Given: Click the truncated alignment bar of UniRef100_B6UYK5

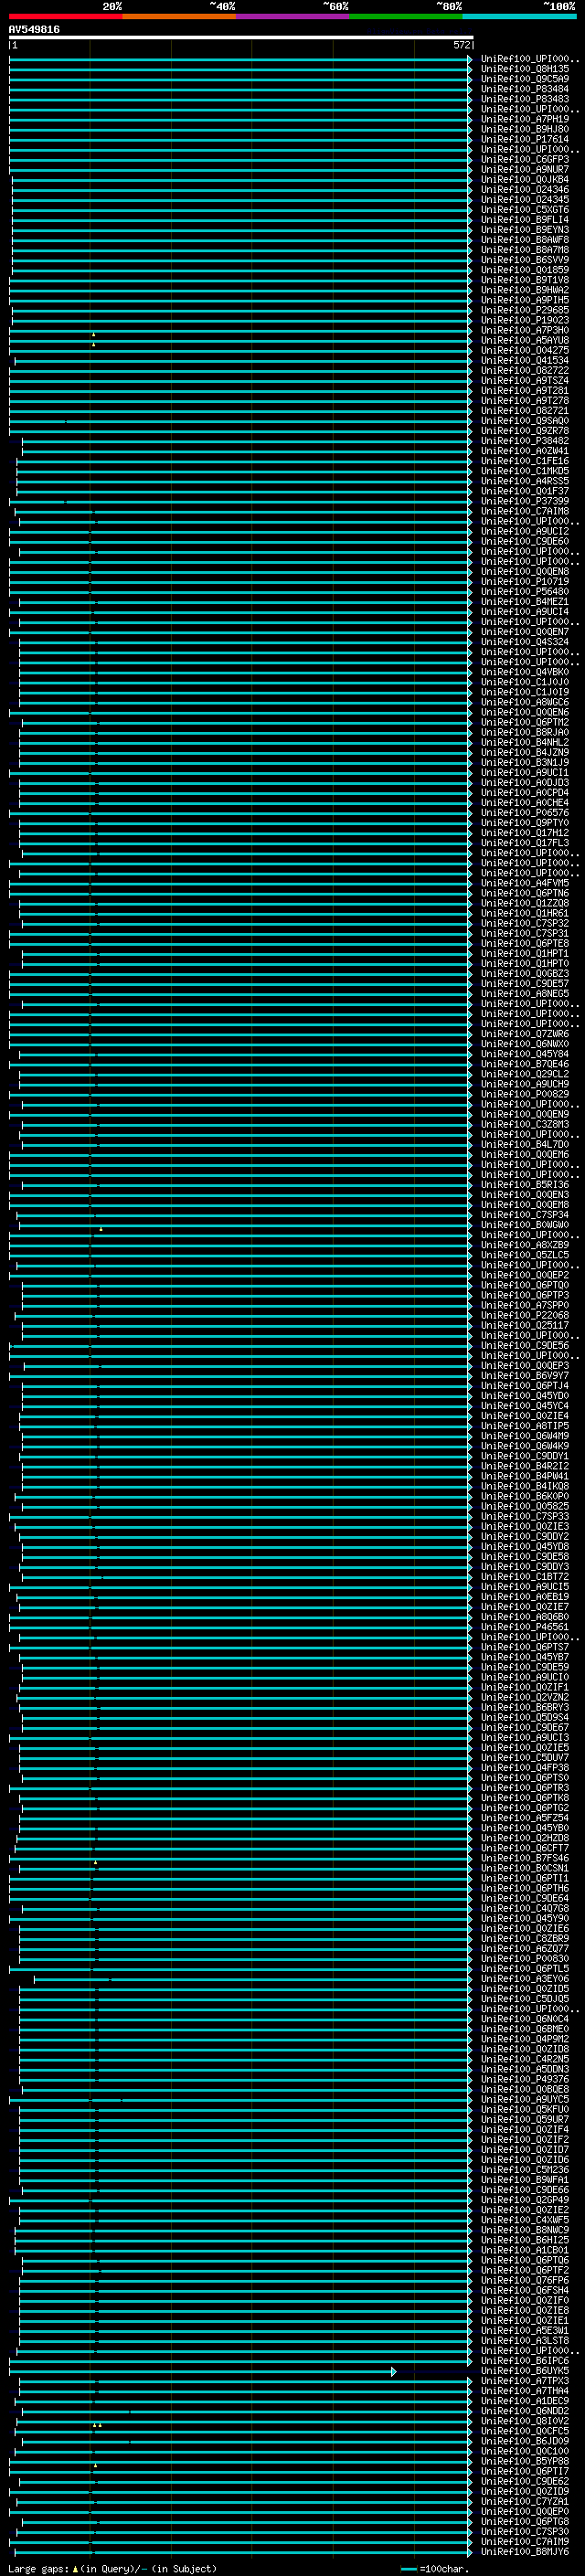Looking at the screenshot, I should (x=203, y=2371).
